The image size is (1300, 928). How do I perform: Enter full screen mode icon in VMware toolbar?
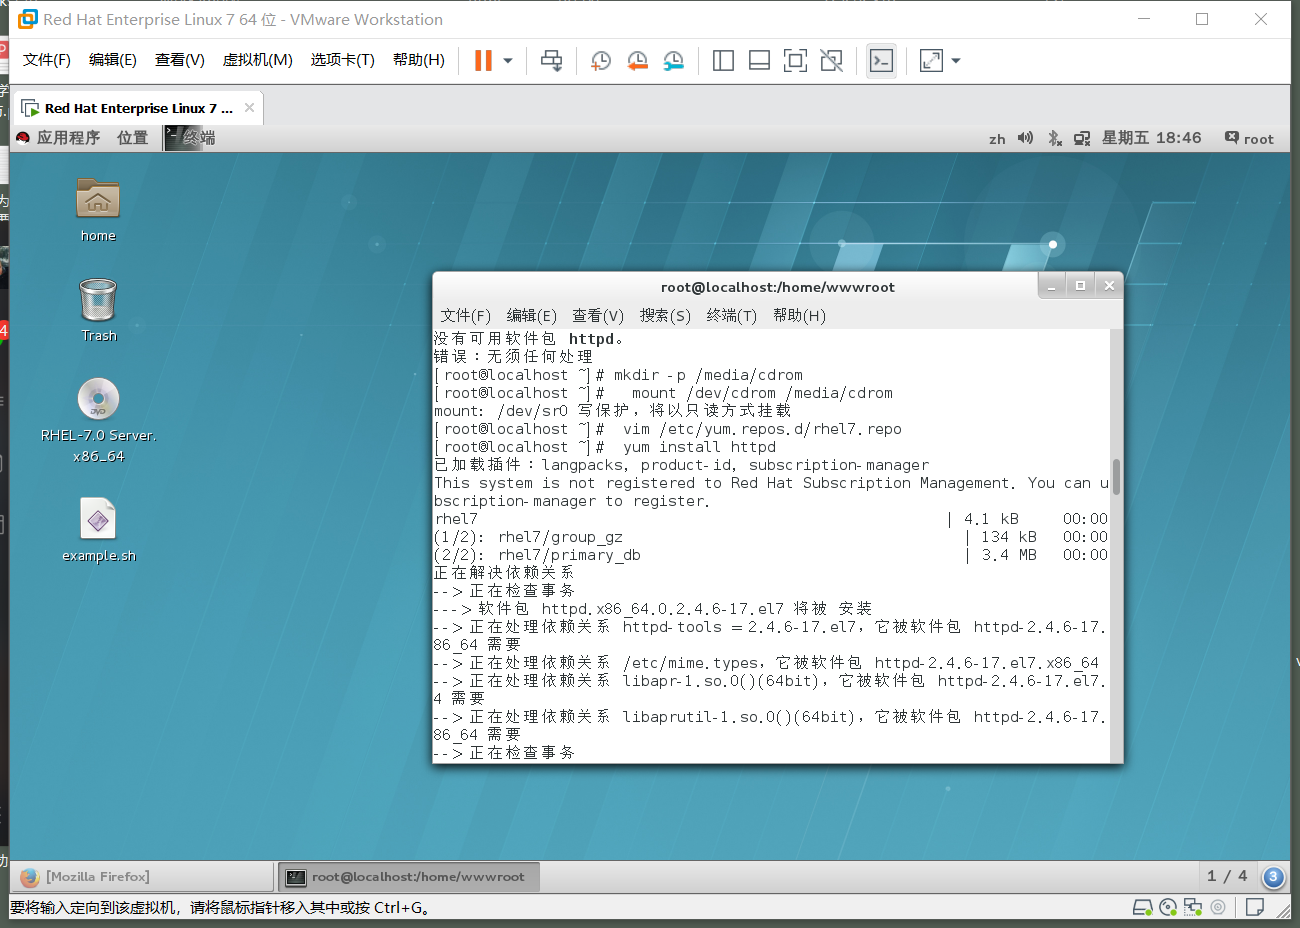[795, 61]
